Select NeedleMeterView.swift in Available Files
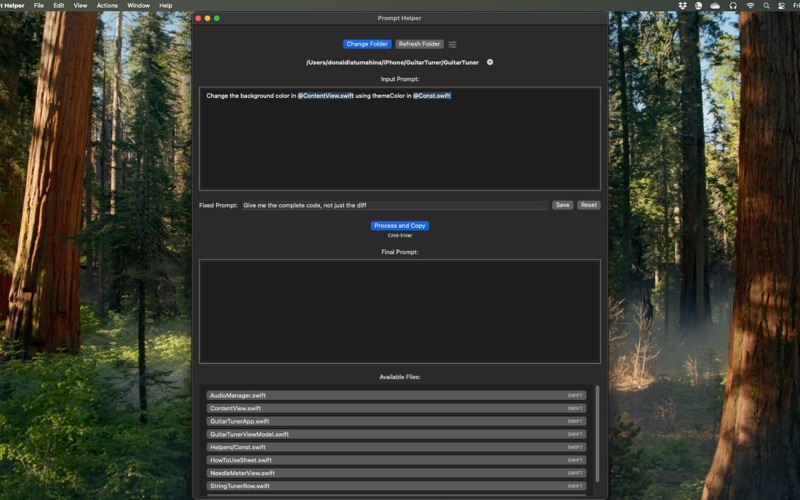The height and width of the screenshot is (500, 800). 396,473
